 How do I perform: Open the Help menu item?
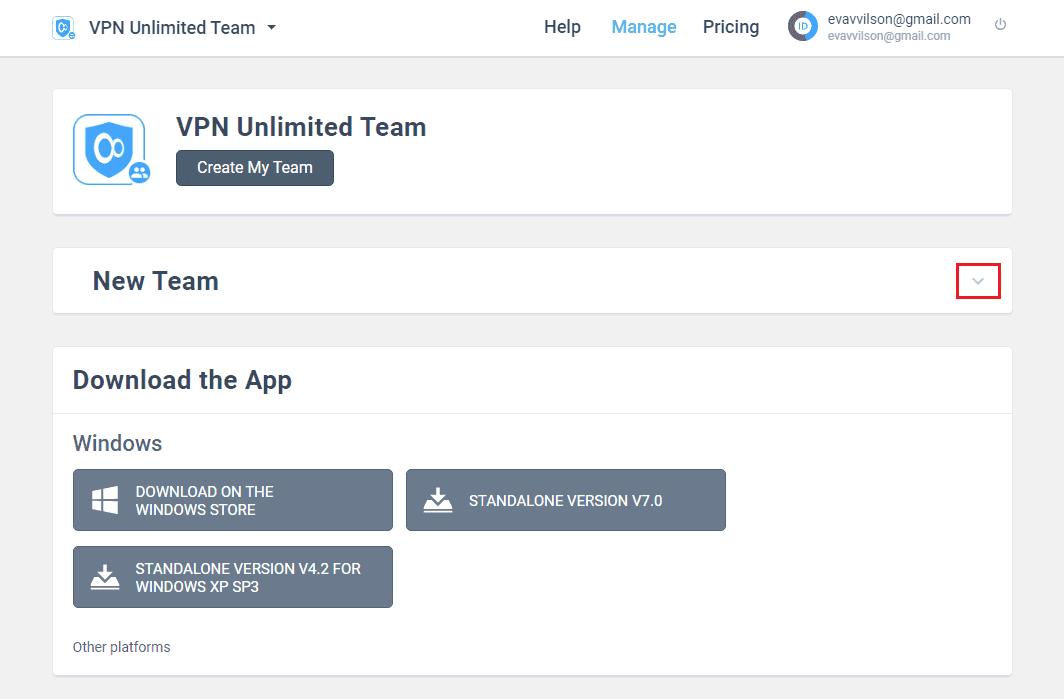(562, 27)
